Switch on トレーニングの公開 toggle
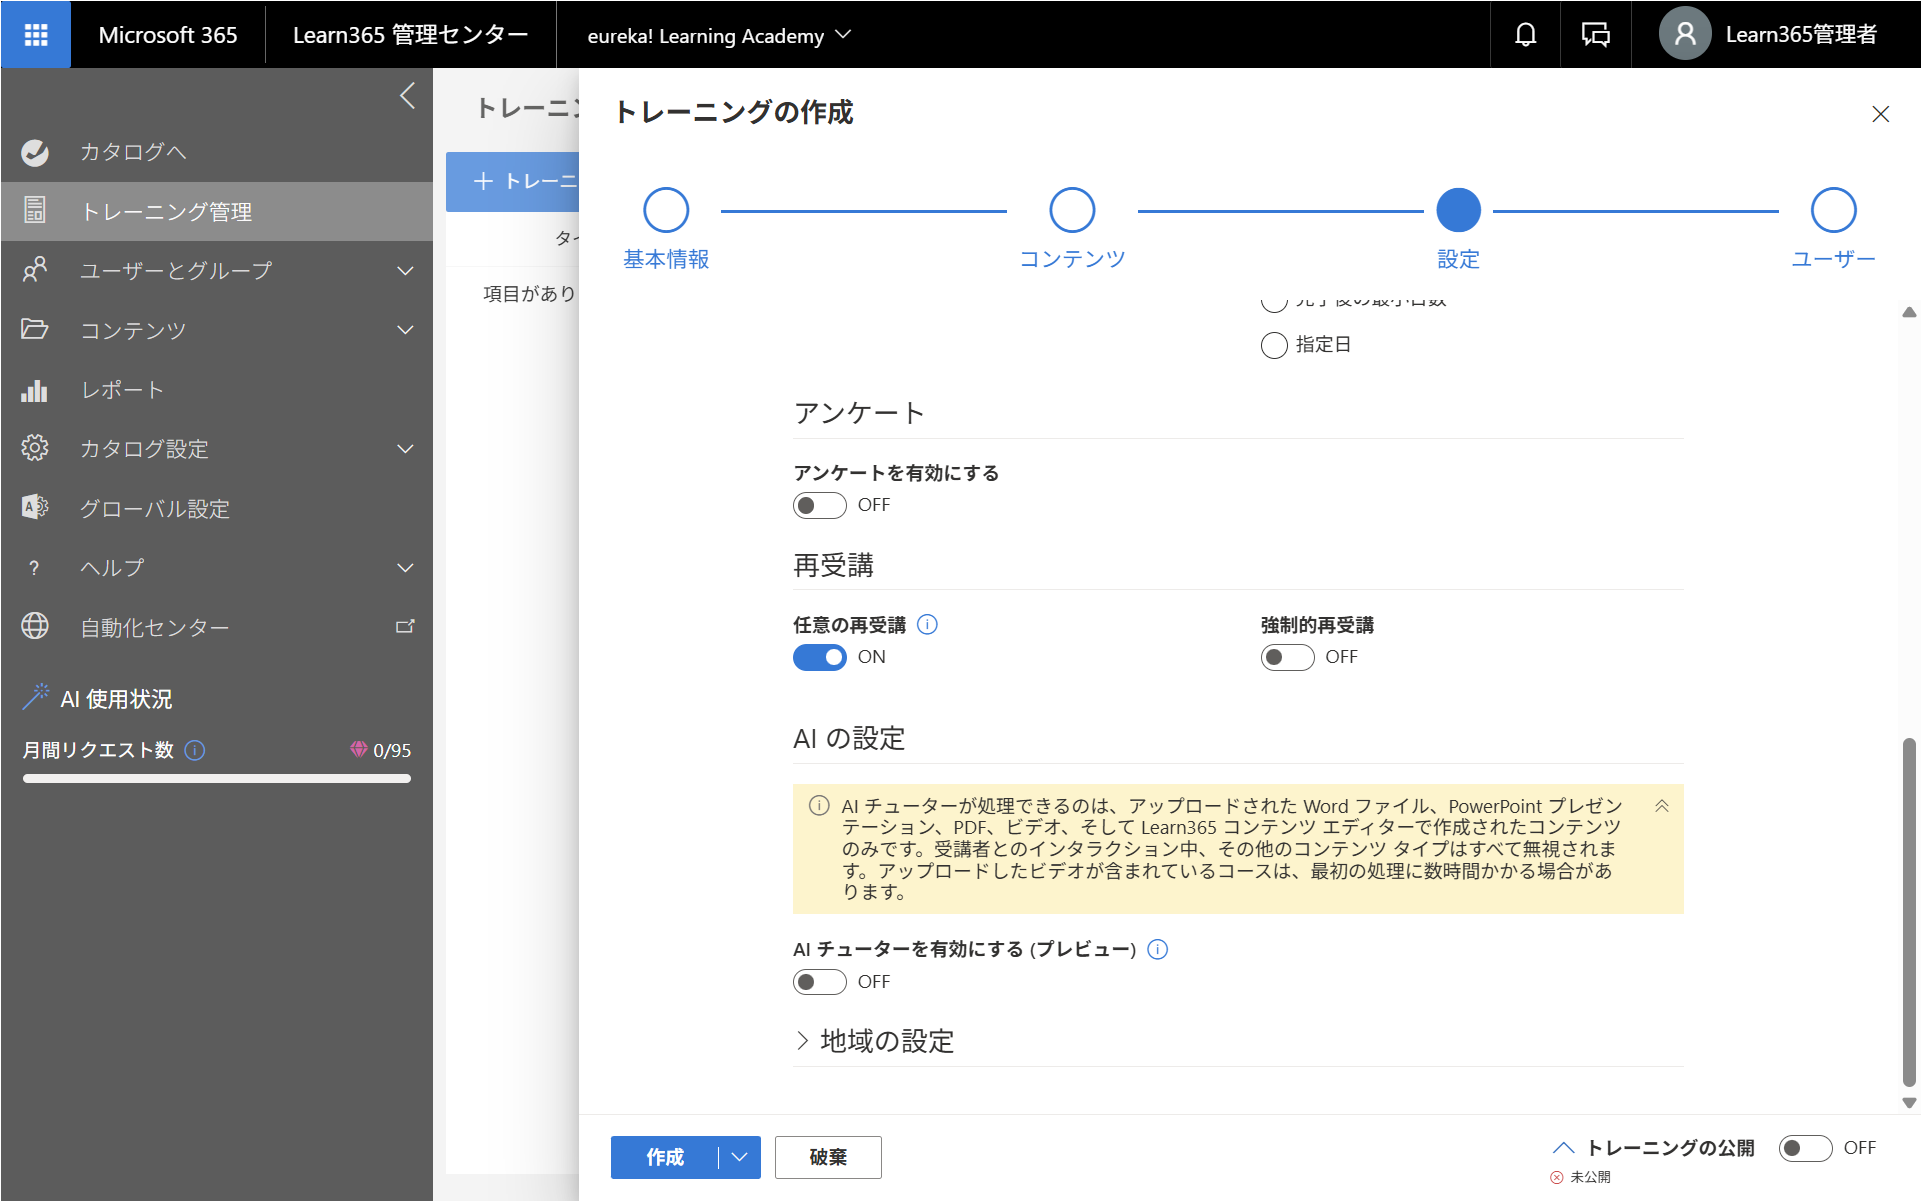Screen dimensions: 1922x1202 click(1805, 1148)
